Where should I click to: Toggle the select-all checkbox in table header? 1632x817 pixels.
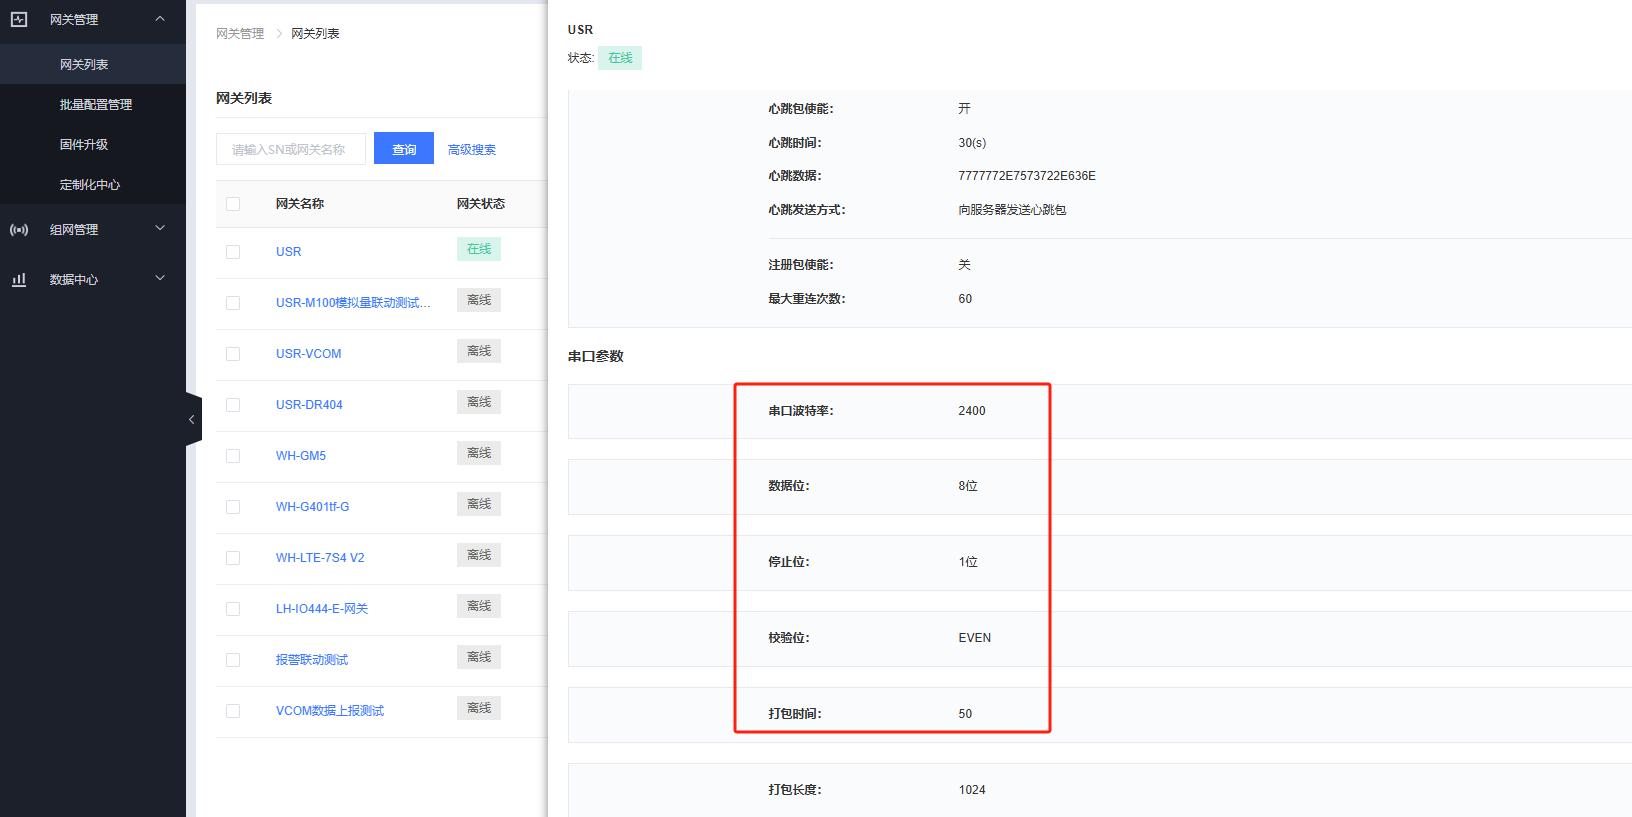pos(233,204)
